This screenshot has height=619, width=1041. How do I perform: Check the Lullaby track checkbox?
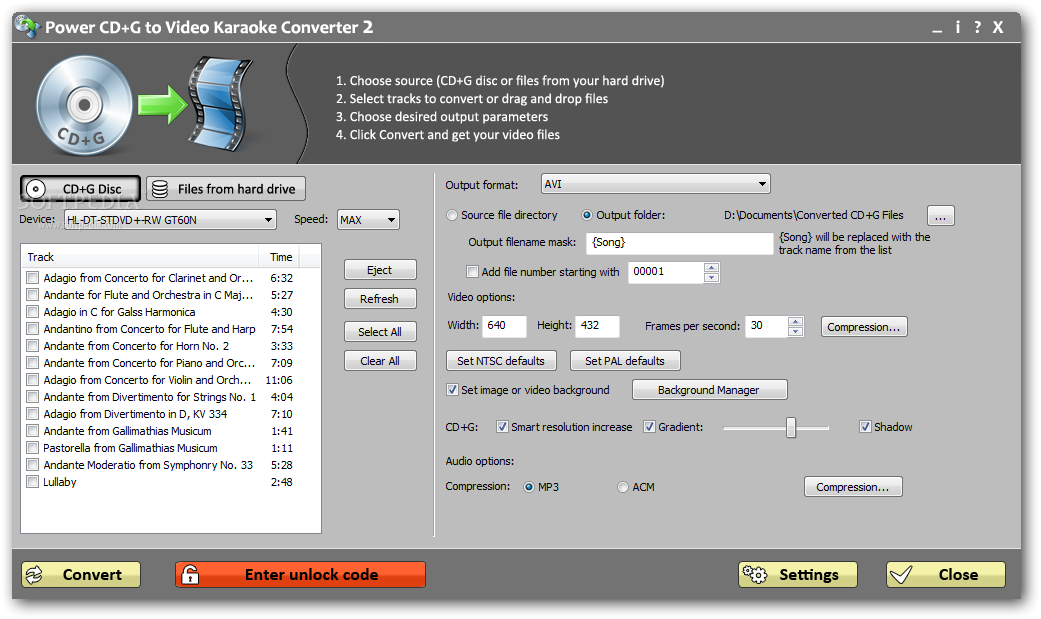click(x=33, y=482)
